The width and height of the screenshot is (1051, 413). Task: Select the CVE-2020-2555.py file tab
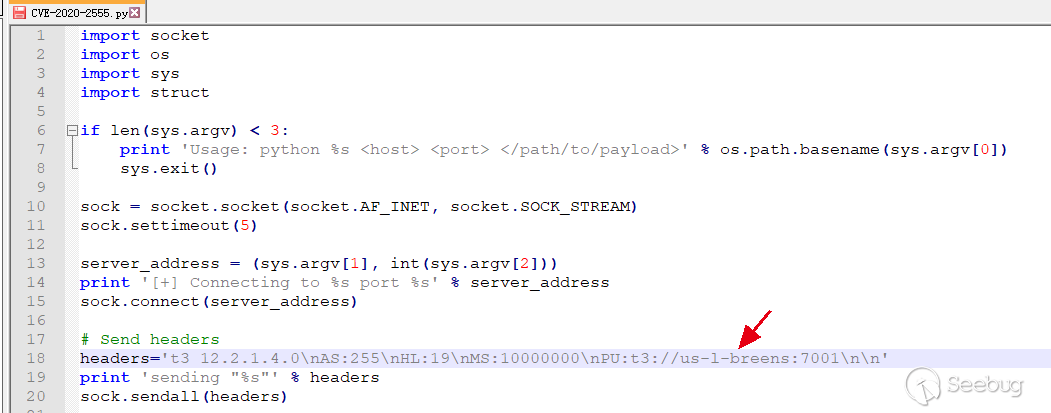click(78, 13)
